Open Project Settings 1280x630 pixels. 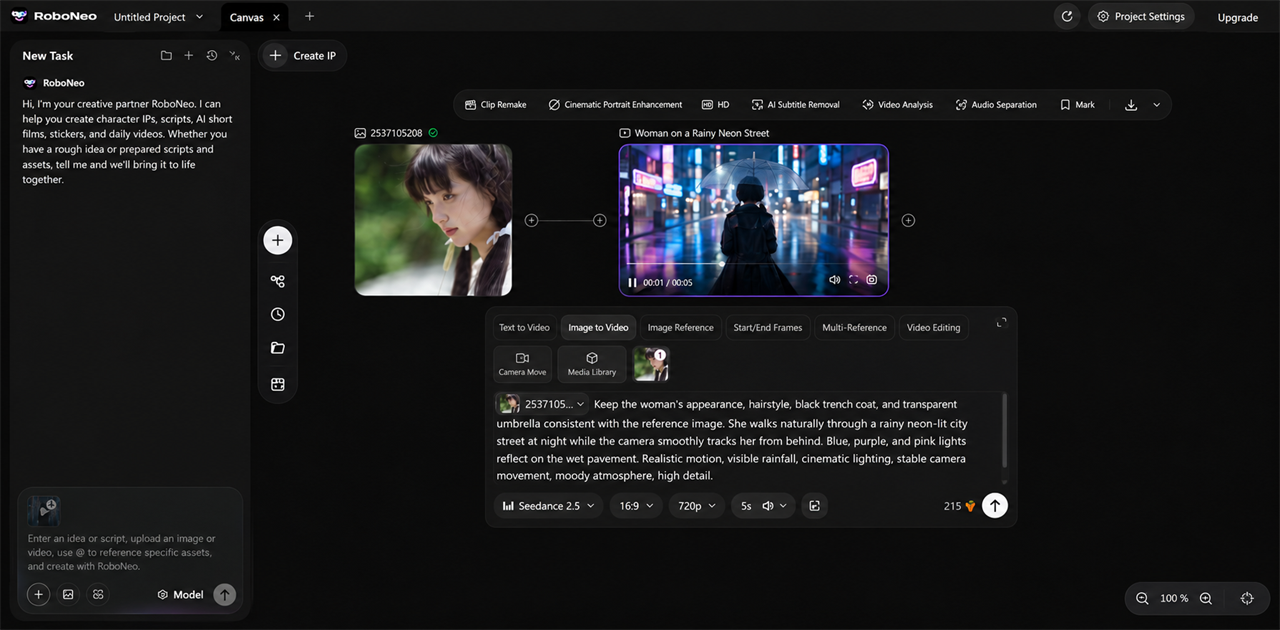[1141, 16]
